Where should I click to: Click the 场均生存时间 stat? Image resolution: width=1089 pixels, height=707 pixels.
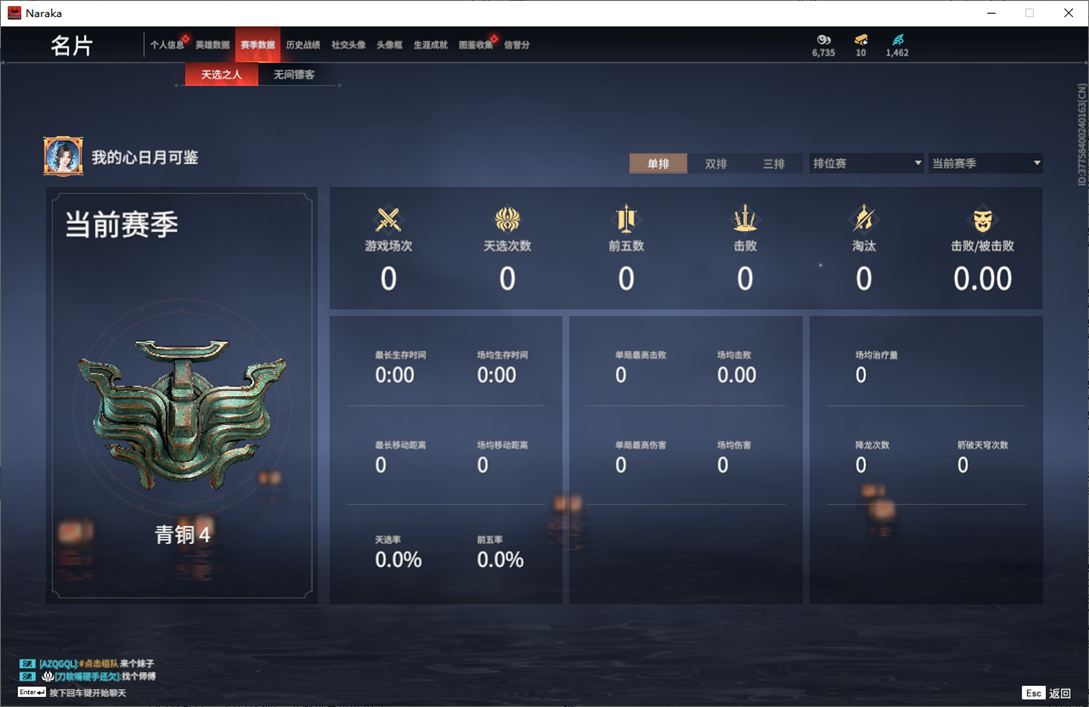tap(501, 367)
